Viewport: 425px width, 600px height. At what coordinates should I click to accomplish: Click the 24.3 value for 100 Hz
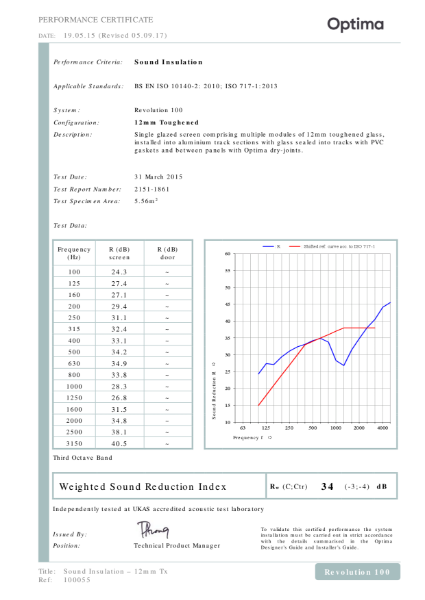(x=119, y=272)
